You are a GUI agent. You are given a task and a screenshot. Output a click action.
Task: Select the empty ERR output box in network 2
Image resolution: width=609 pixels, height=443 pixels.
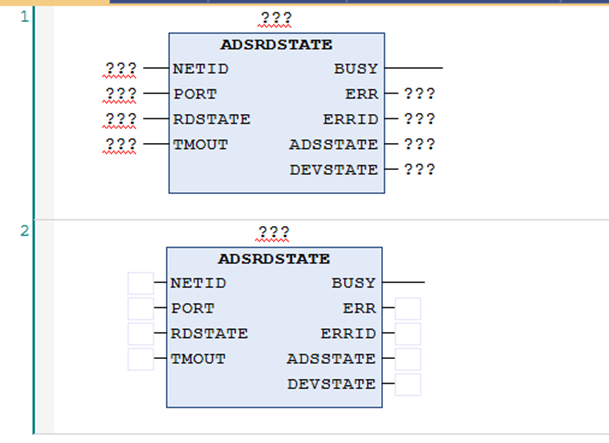click(408, 308)
